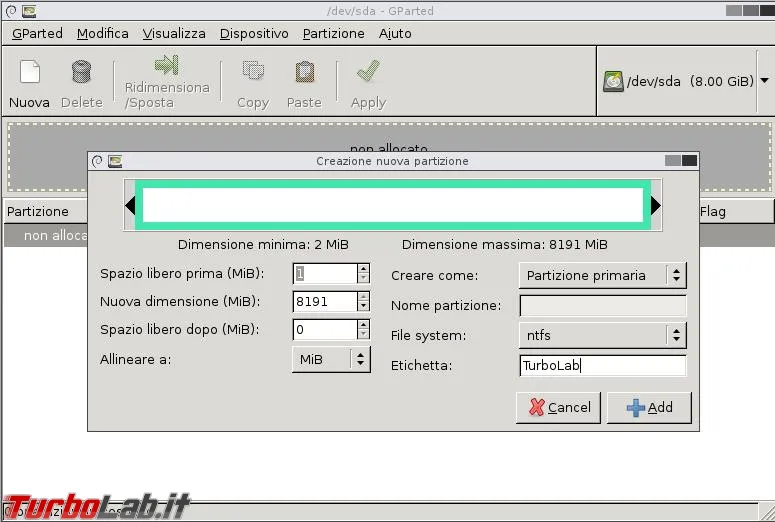Screen dimensions: 775x522
Task: Click the Apply checkmark icon
Action: (368, 71)
